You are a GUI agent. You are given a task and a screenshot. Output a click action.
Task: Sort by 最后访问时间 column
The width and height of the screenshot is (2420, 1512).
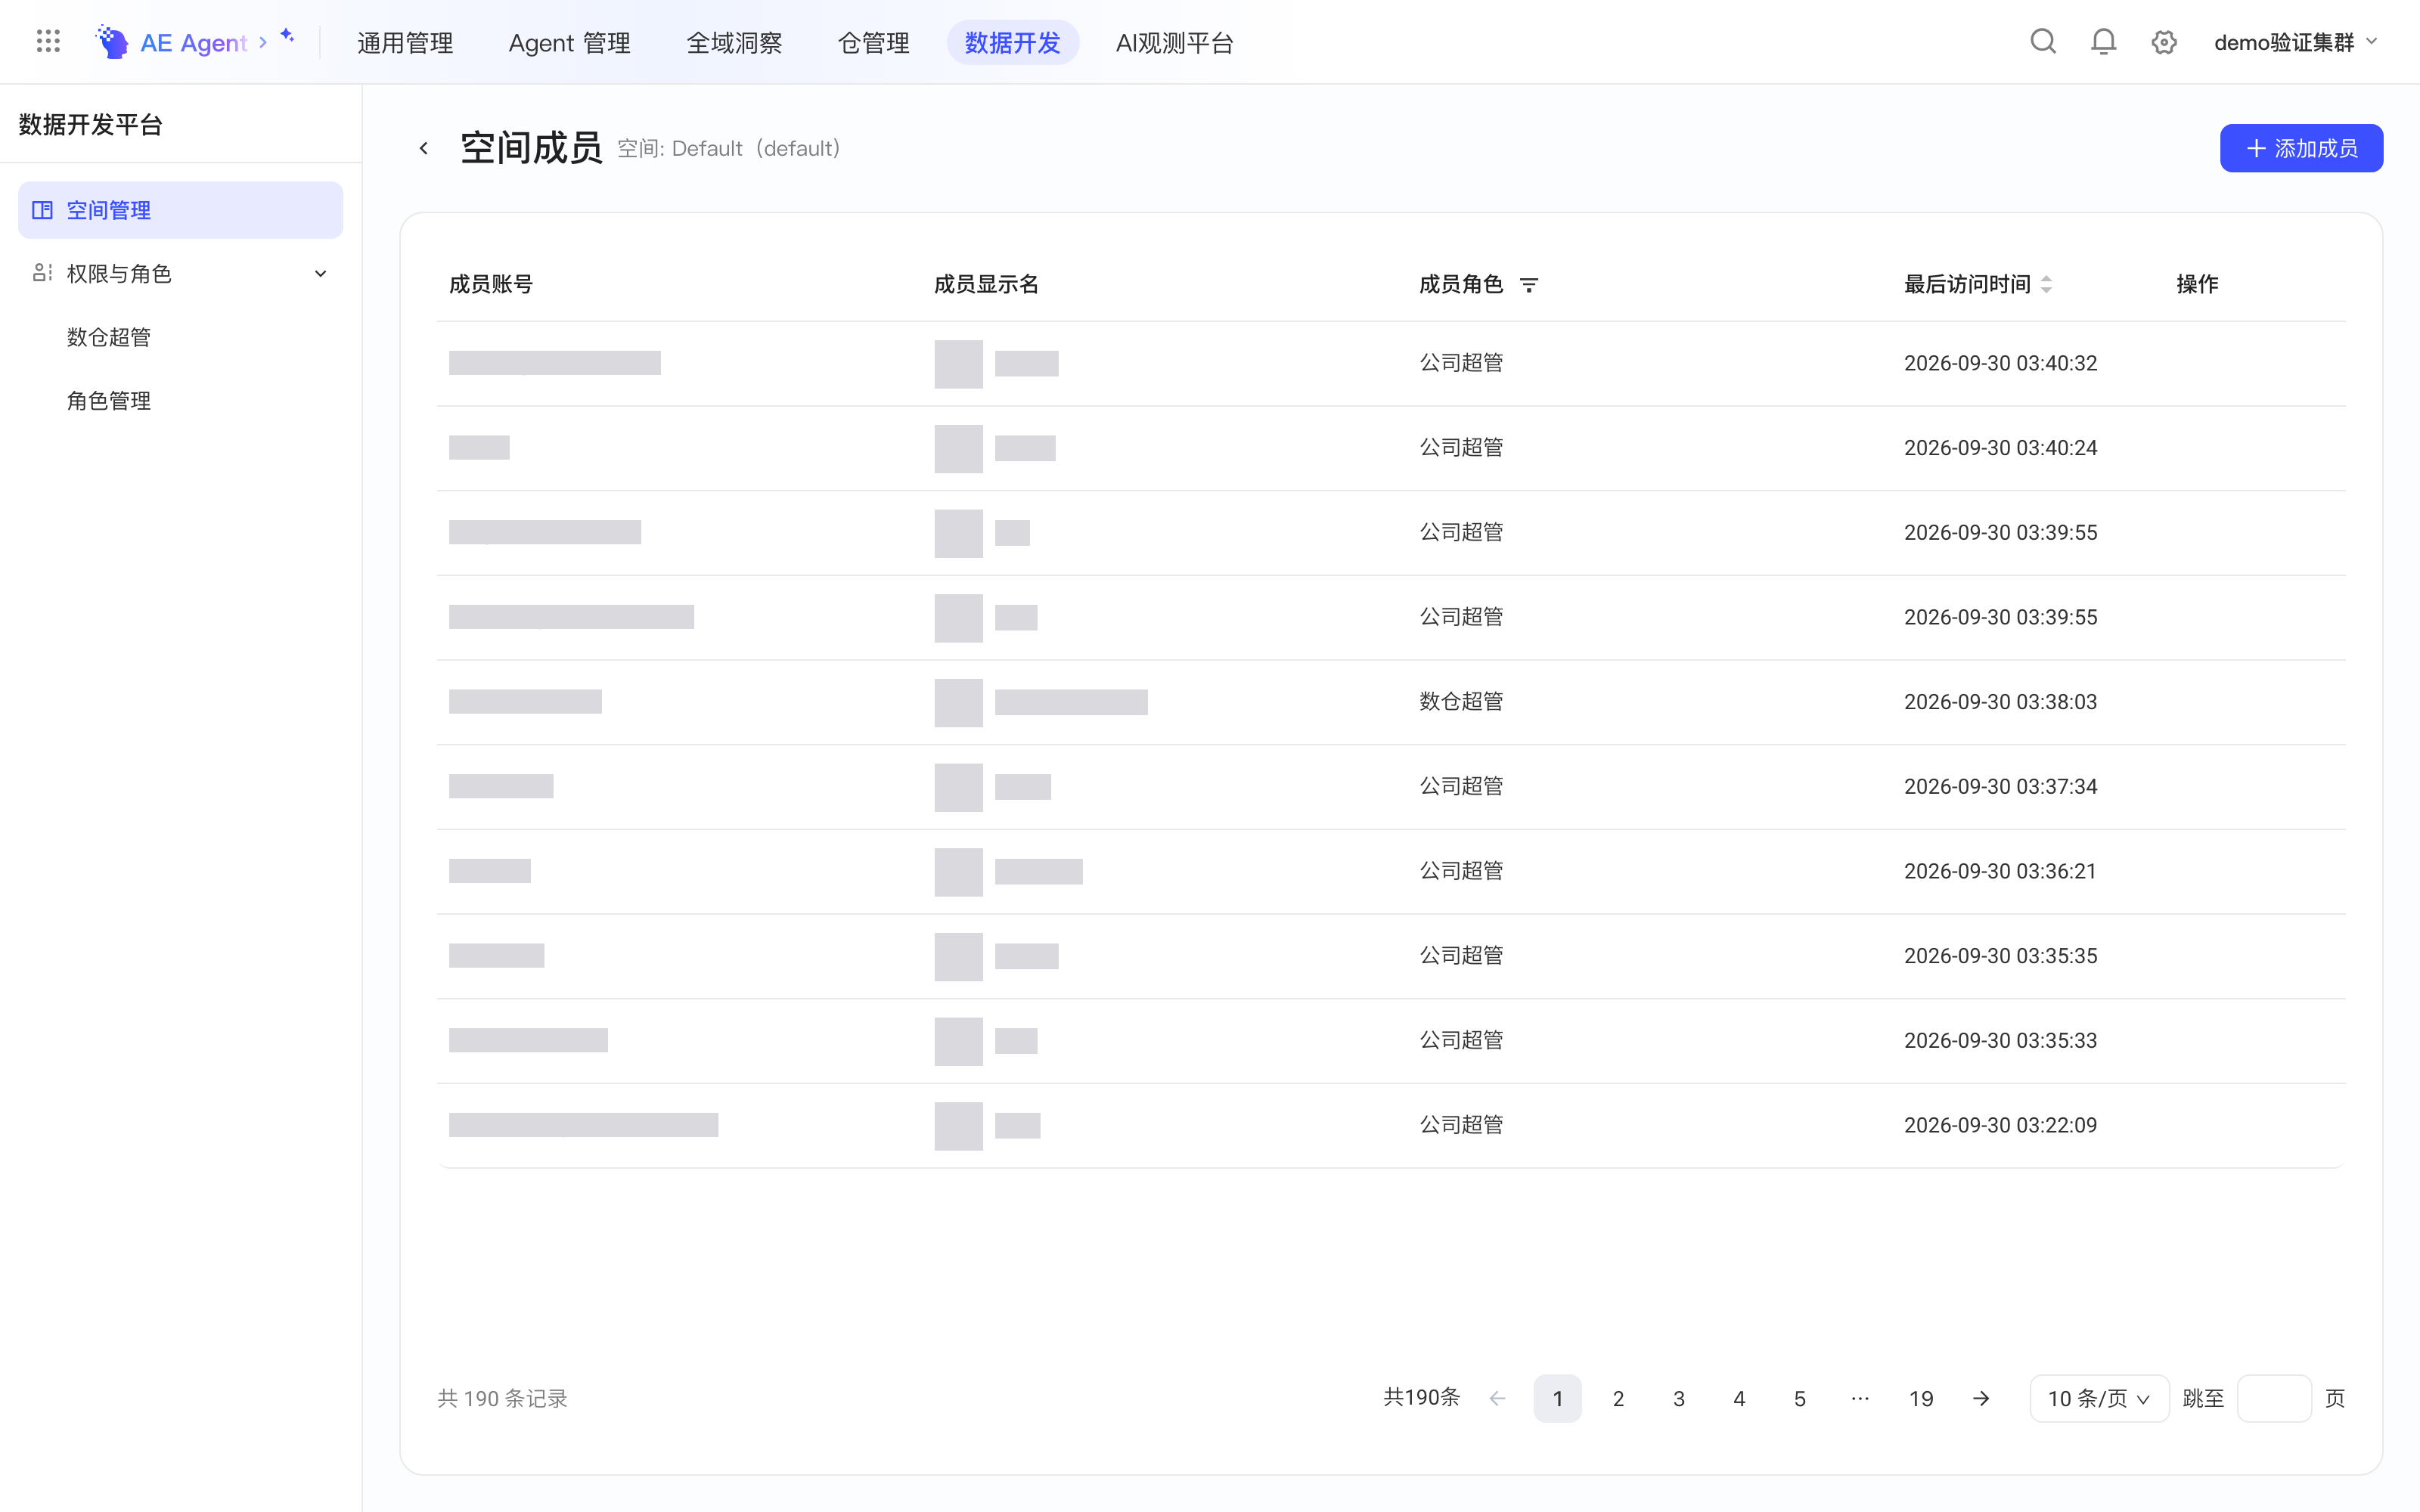[x=2046, y=285]
